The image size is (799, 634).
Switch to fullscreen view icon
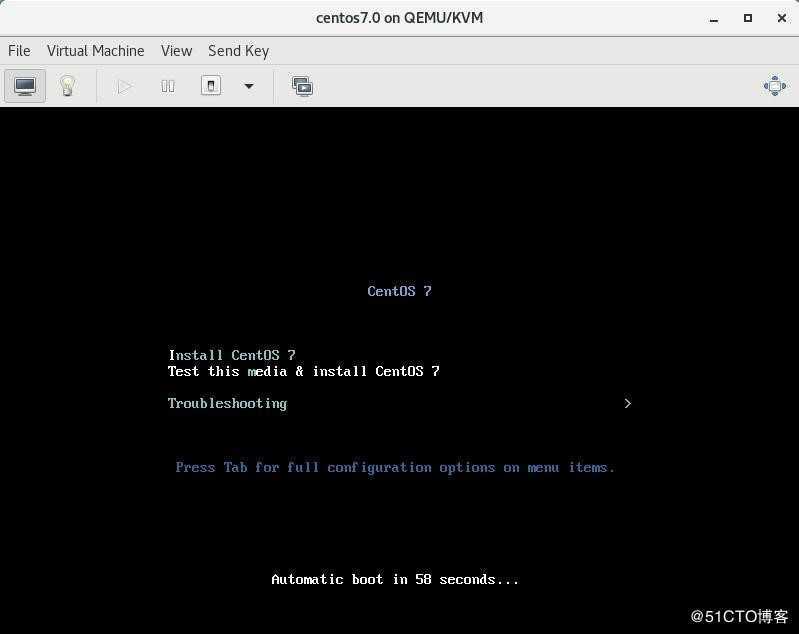point(775,86)
